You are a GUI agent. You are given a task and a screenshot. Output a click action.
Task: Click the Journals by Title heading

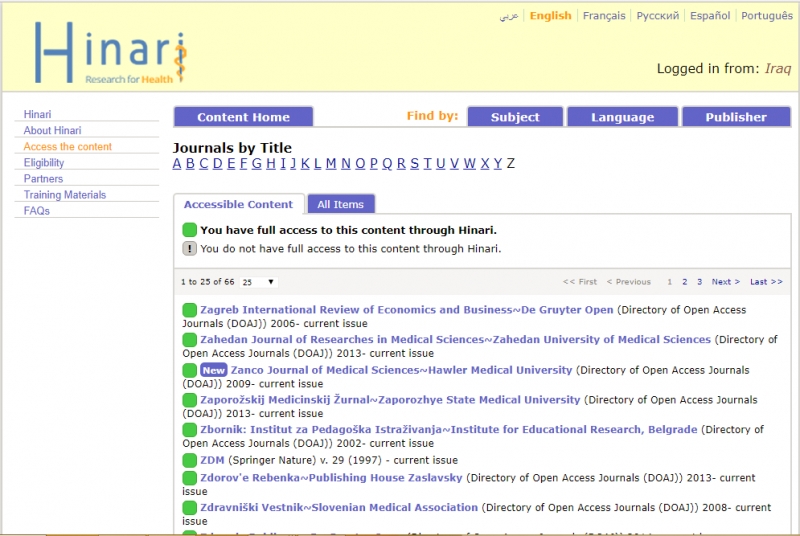pos(232,148)
